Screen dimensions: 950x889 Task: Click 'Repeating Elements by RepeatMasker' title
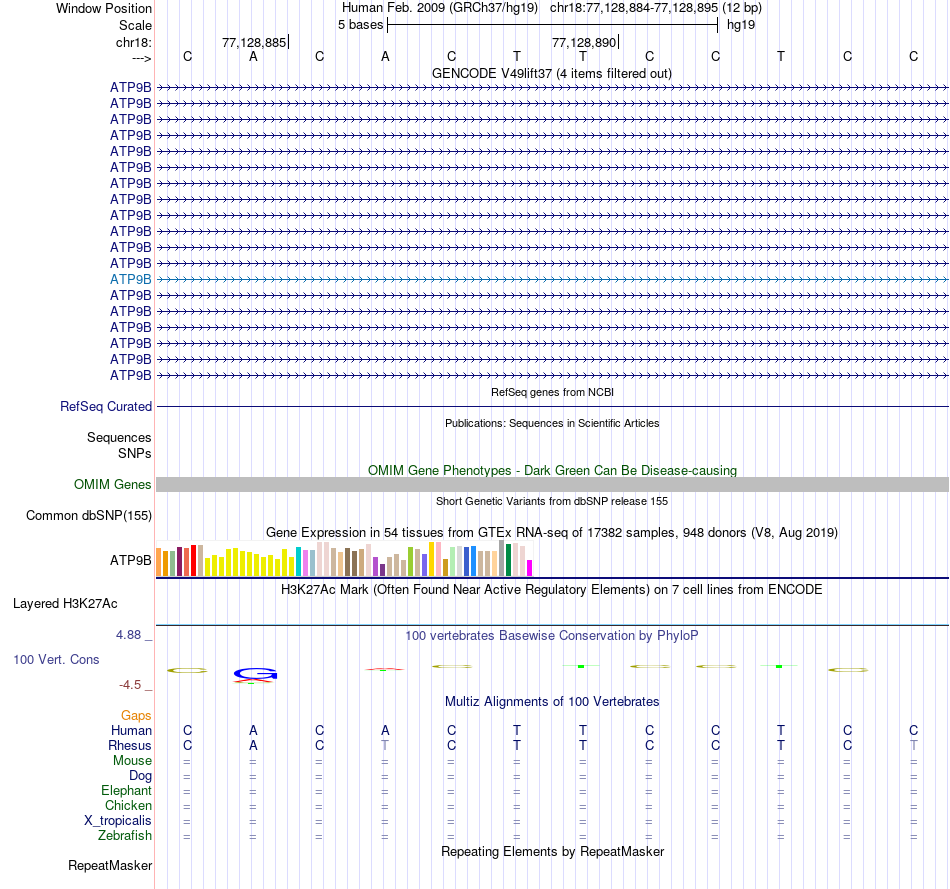[x=552, y=851]
